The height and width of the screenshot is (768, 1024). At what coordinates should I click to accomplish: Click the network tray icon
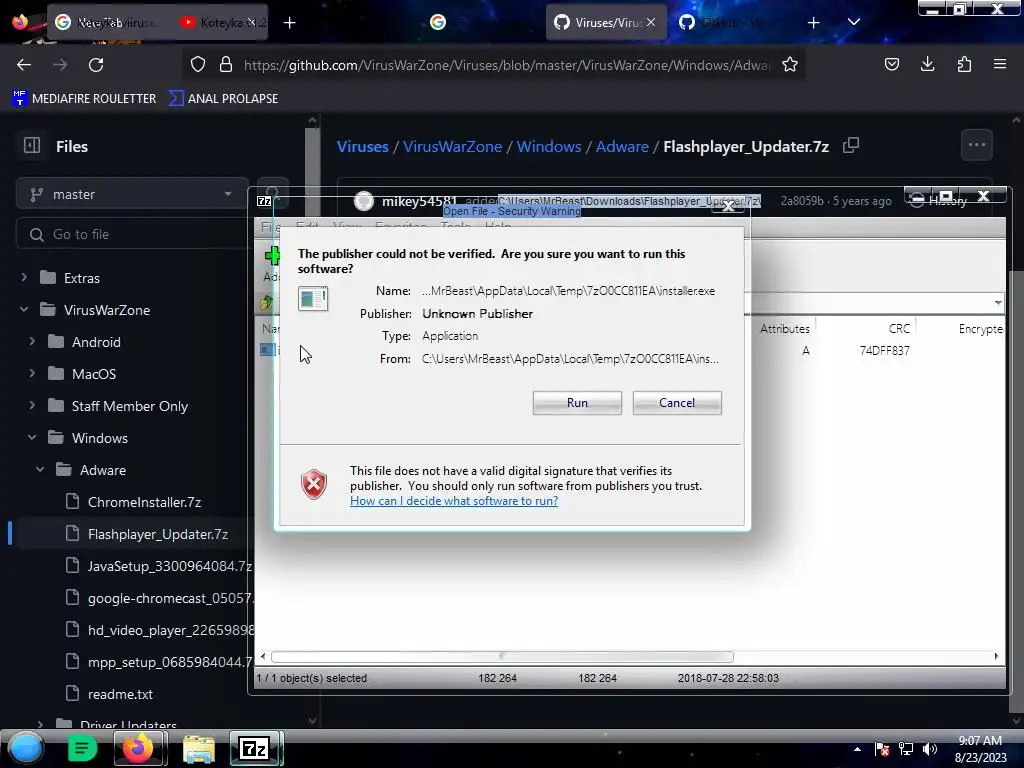[x=906, y=749]
